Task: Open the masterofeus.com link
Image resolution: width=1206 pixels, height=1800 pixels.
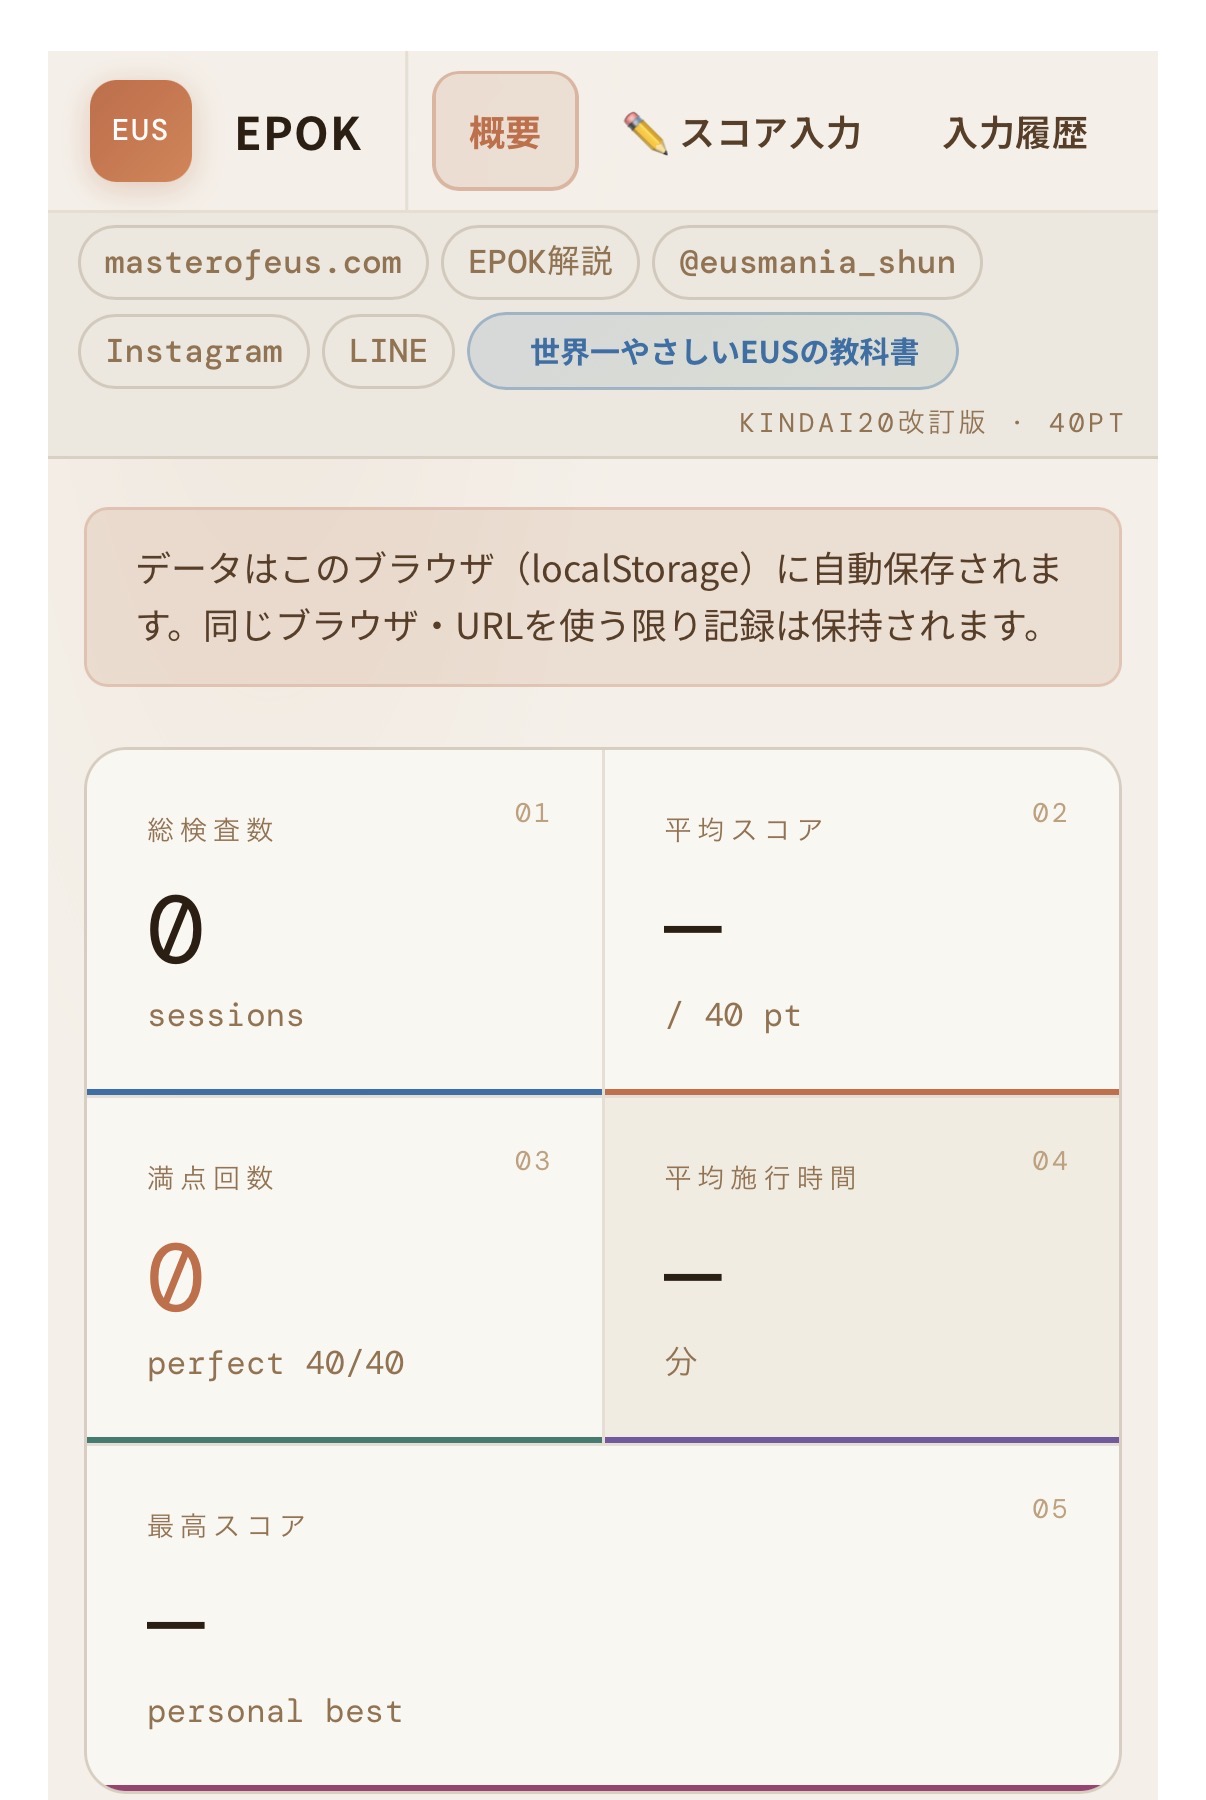Action: pos(253,263)
